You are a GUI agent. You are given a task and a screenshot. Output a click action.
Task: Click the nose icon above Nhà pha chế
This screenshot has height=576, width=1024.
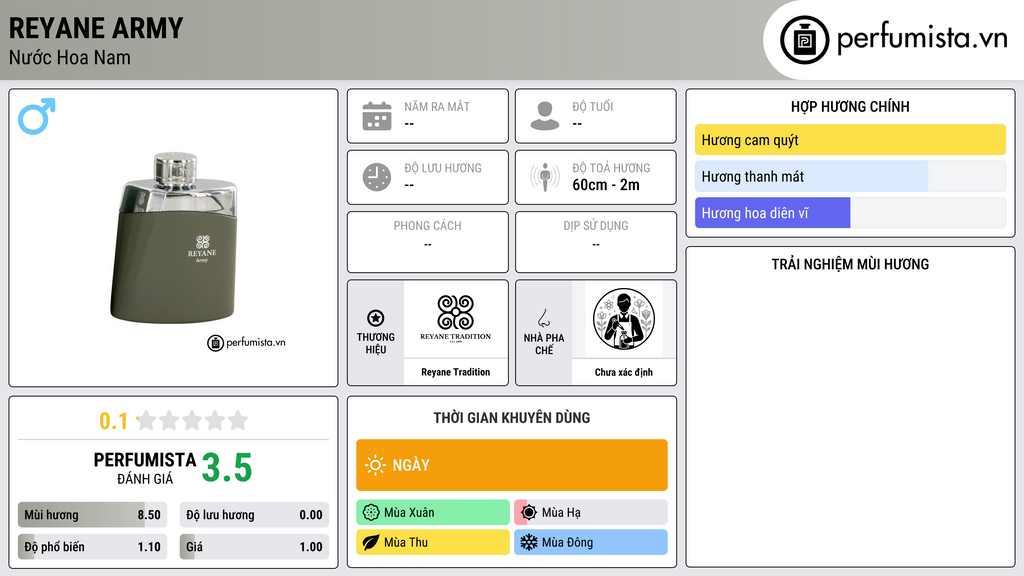tap(543, 318)
